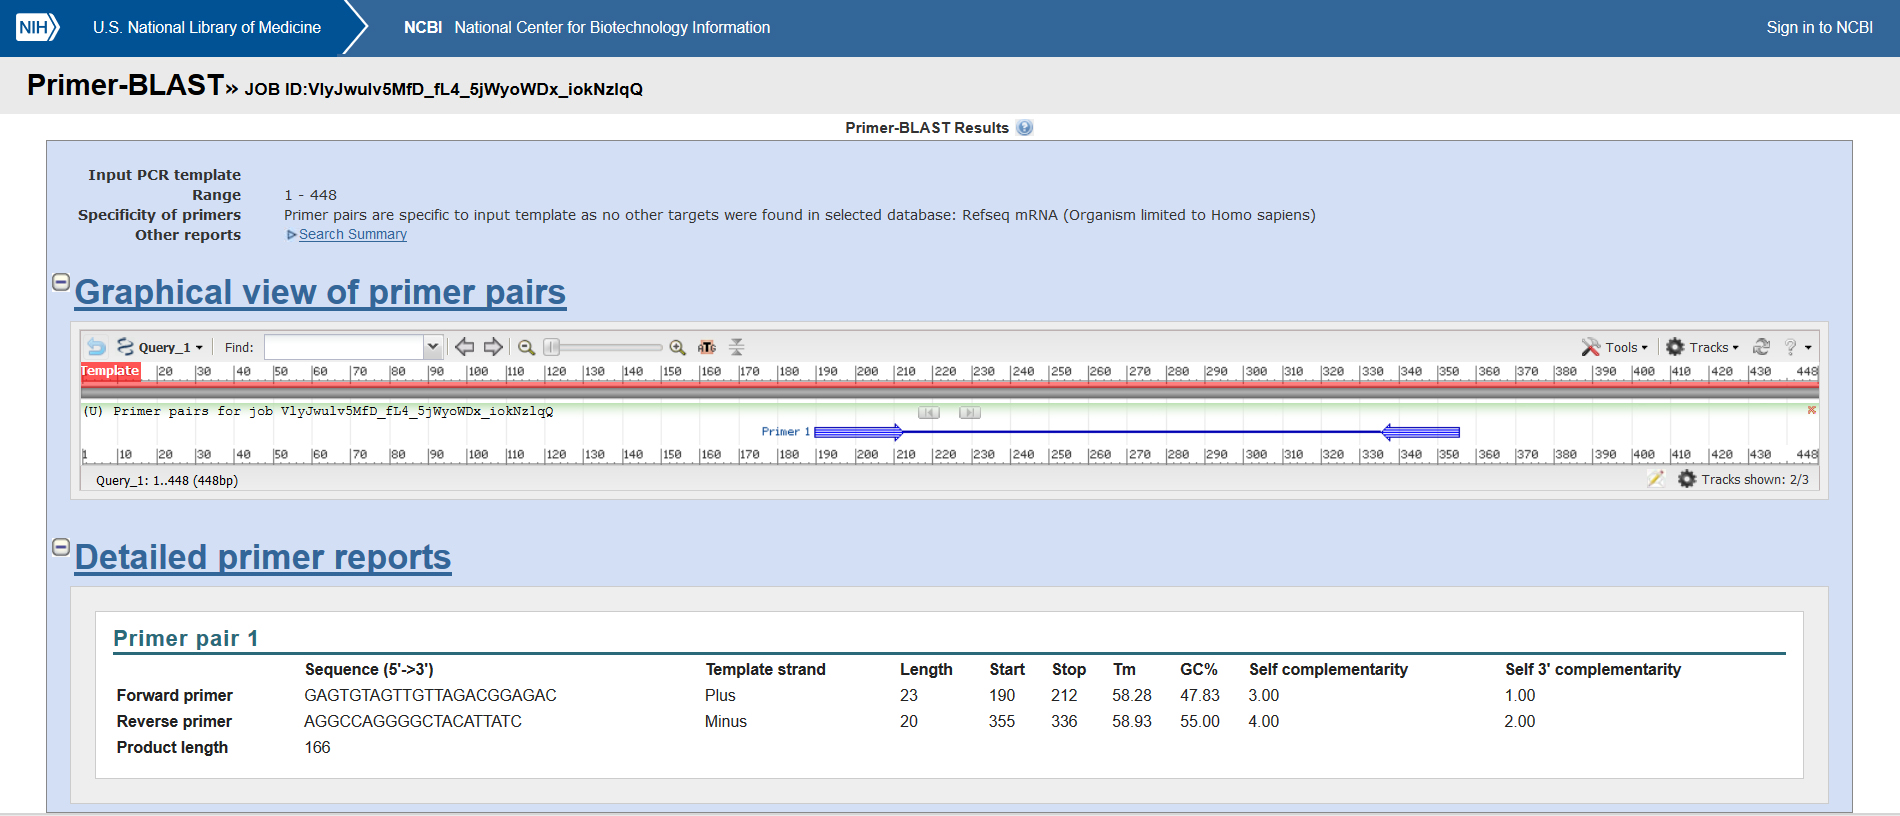The height and width of the screenshot is (816, 1900).
Task: Zoom to sequence level with ATG icon
Action: tap(707, 347)
